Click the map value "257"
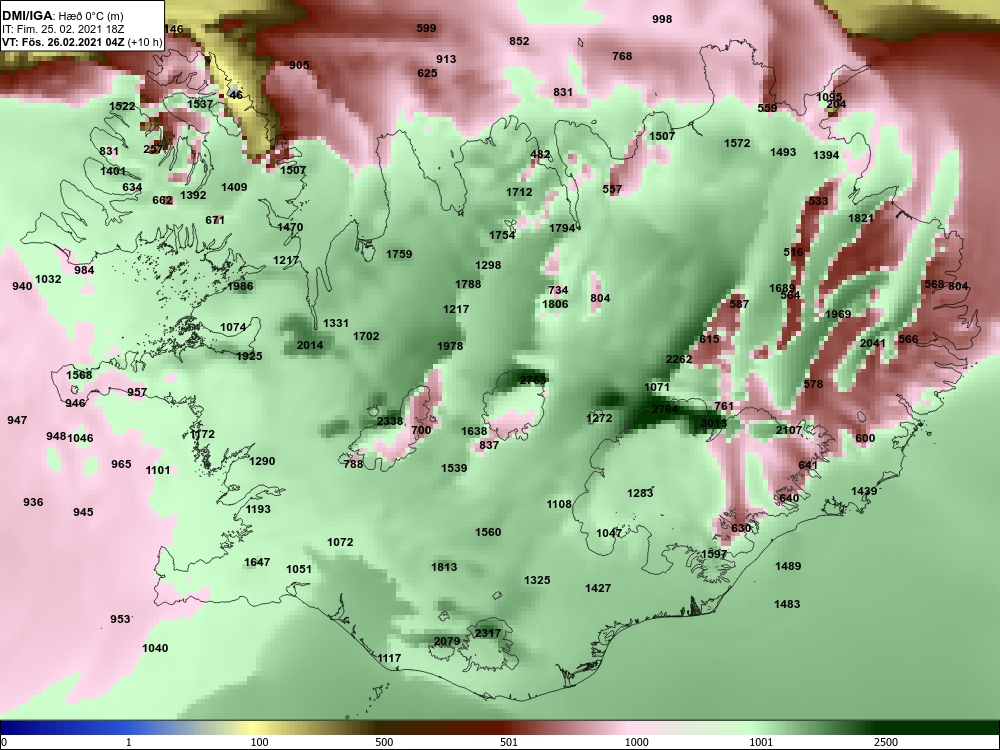 pos(153,149)
